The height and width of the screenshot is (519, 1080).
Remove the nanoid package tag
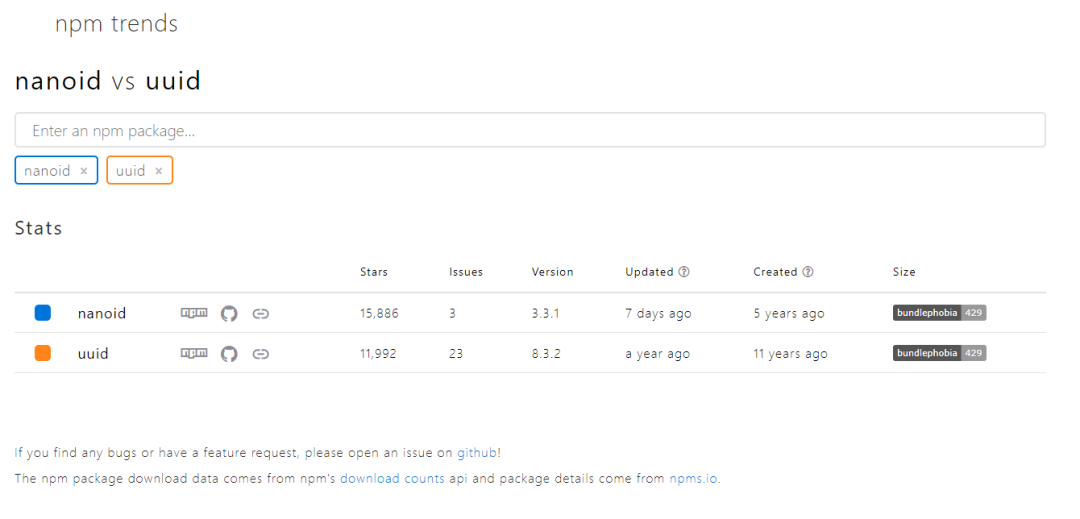click(x=84, y=171)
